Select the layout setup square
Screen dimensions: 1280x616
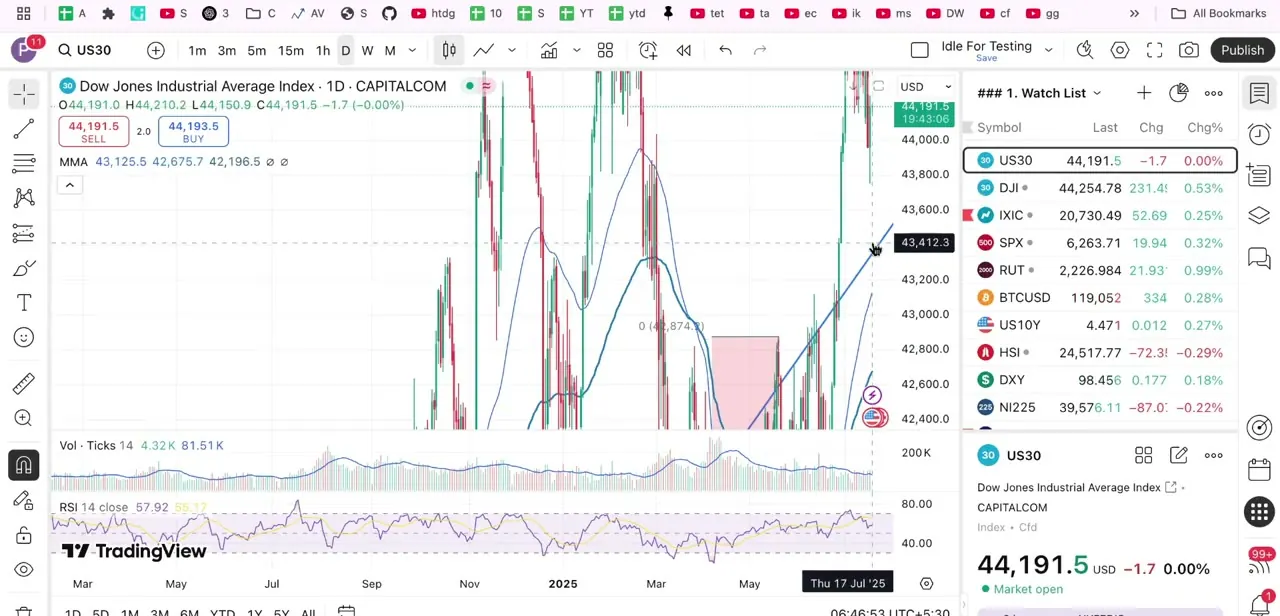click(x=920, y=50)
